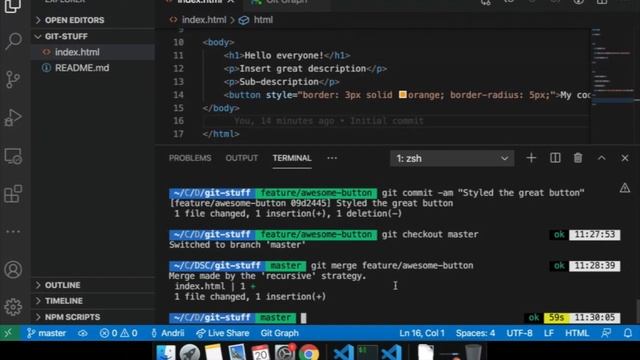This screenshot has height=360, width=640.
Task: Close the terminal panel with X
Action: coord(624,158)
